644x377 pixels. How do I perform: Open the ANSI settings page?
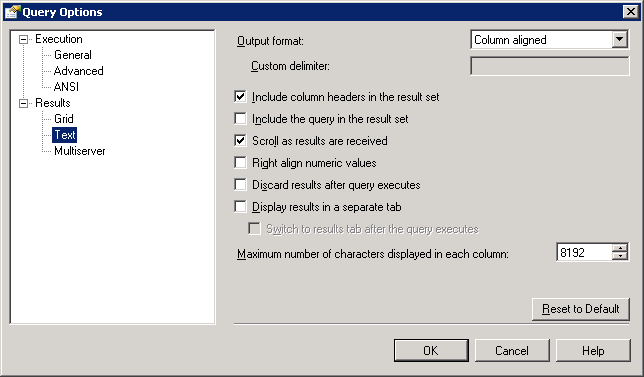click(x=66, y=87)
